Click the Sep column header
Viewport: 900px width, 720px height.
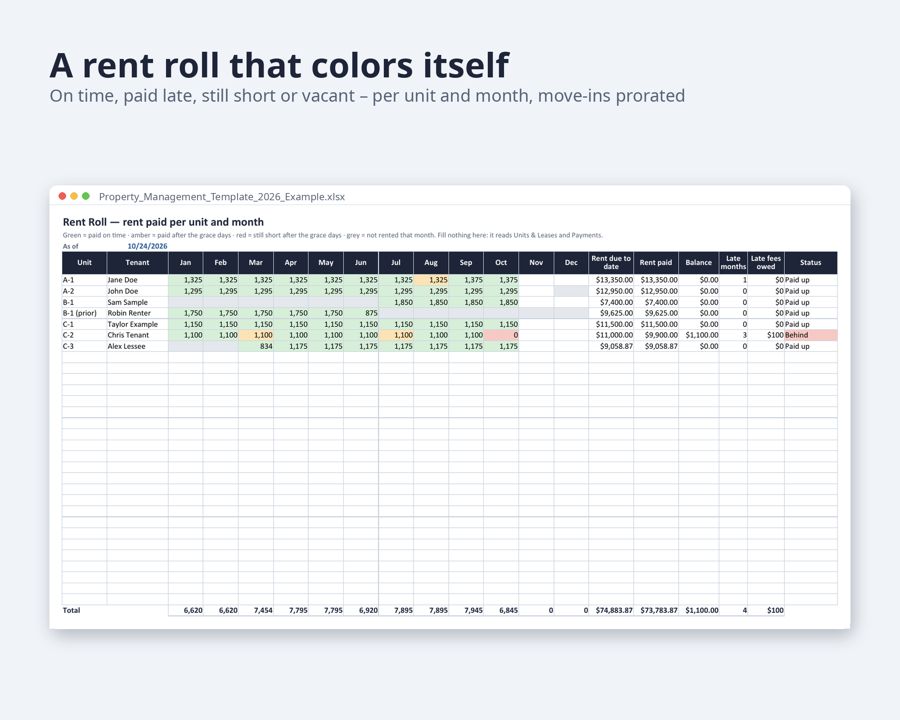point(465,262)
